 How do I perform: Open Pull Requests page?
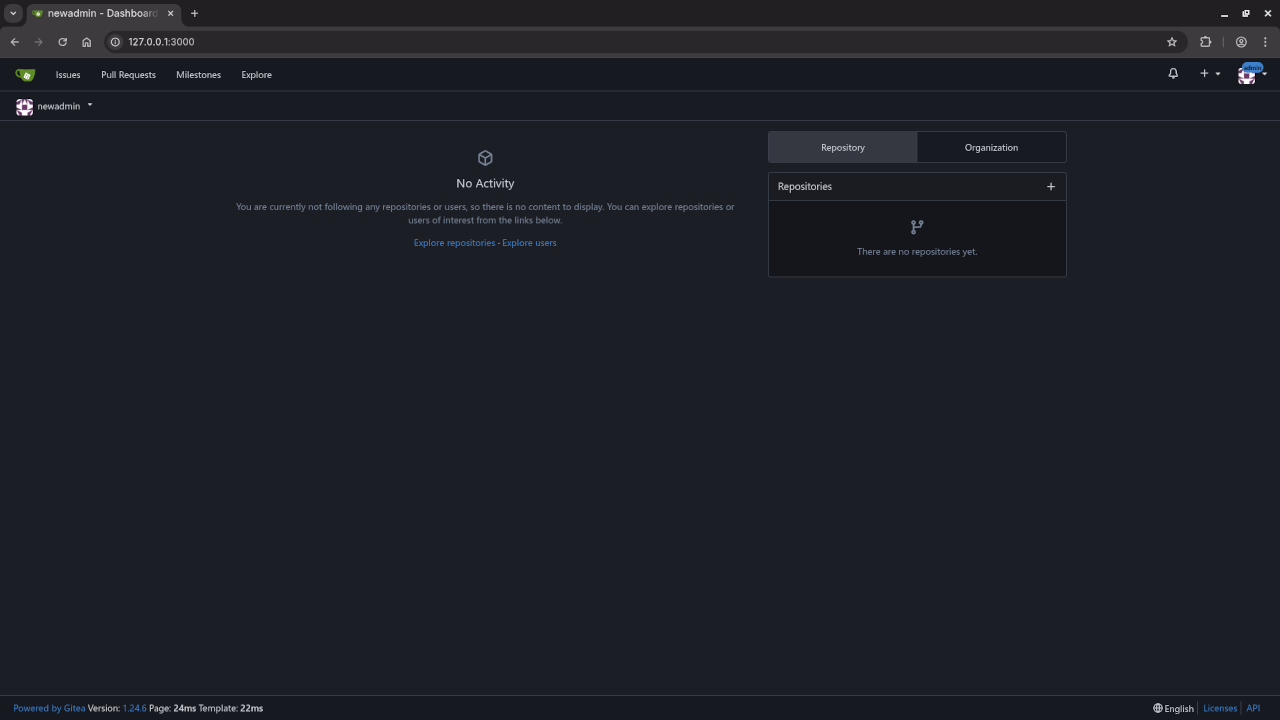click(x=128, y=75)
